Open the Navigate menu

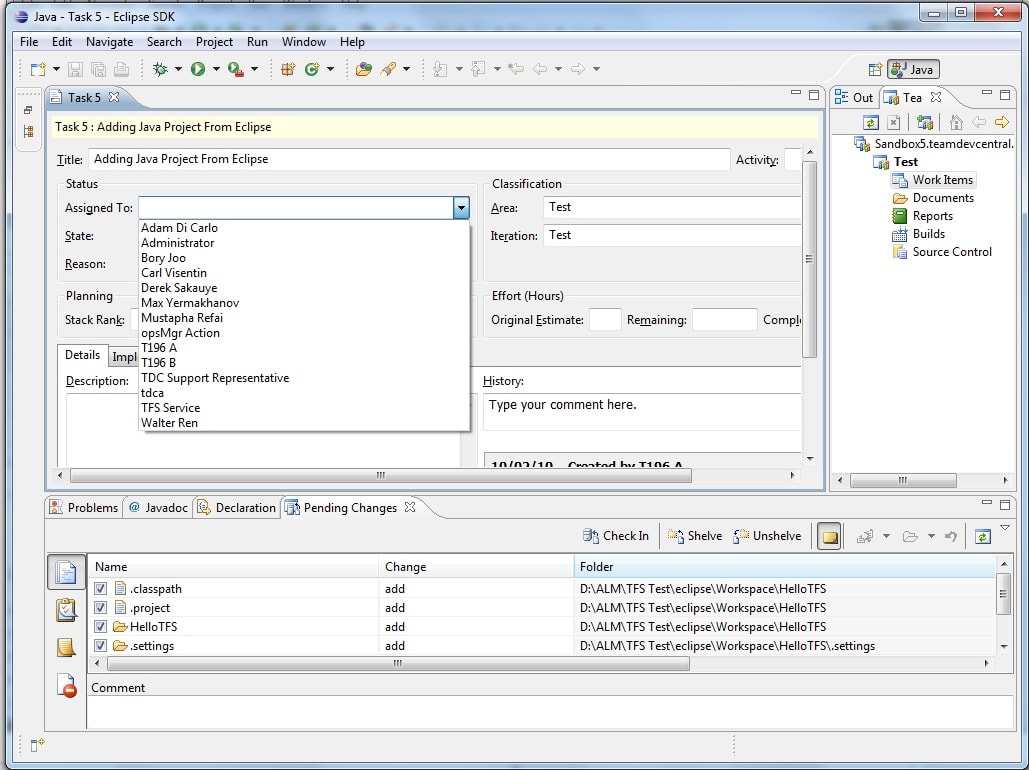click(110, 42)
